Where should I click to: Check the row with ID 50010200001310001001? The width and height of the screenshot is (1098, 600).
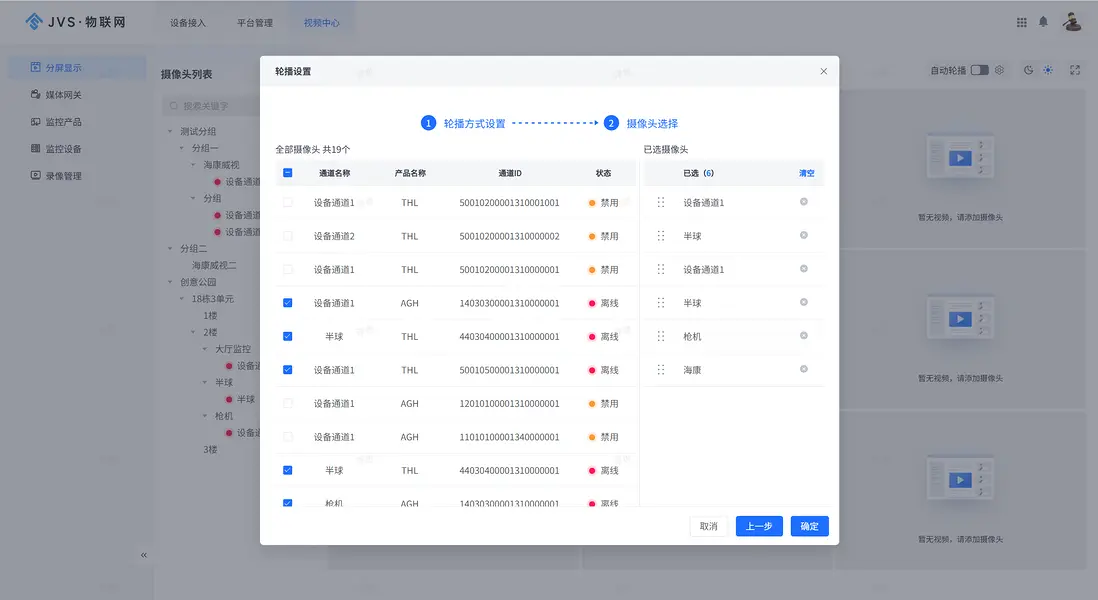[x=288, y=202]
